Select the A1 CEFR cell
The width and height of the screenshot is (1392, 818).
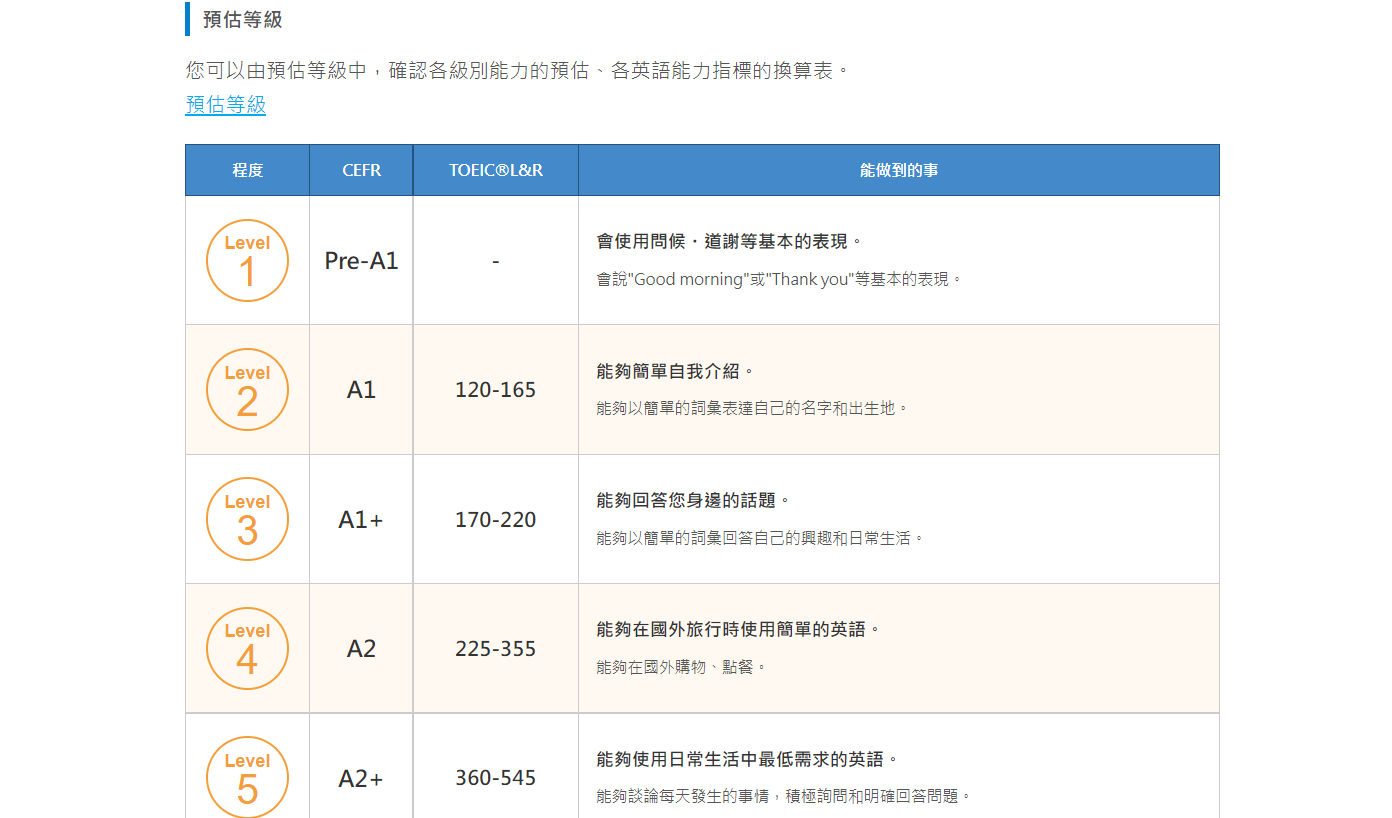(x=361, y=390)
